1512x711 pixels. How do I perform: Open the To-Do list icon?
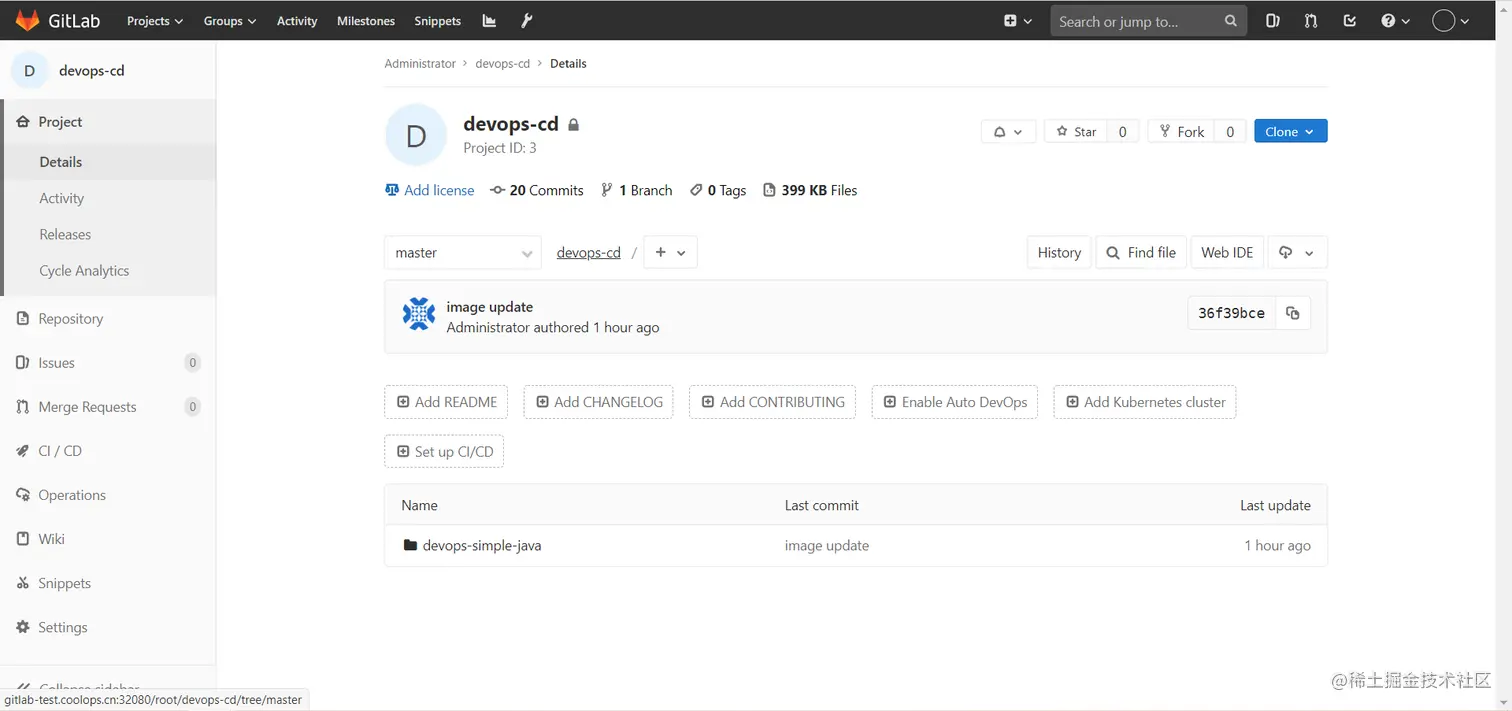click(x=1350, y=21)
